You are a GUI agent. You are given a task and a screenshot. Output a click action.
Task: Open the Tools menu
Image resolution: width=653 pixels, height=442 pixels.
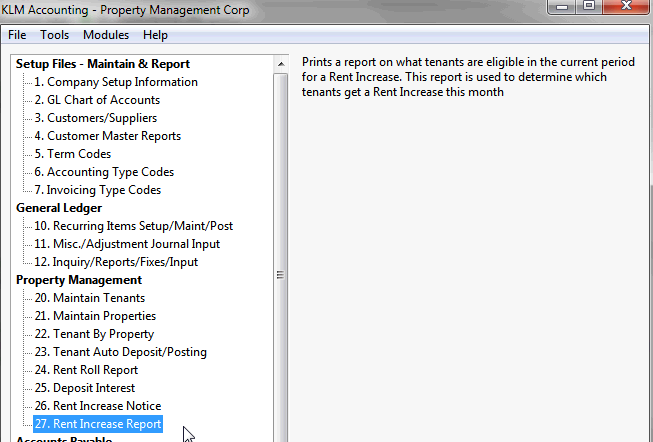(x=55, y=35)
